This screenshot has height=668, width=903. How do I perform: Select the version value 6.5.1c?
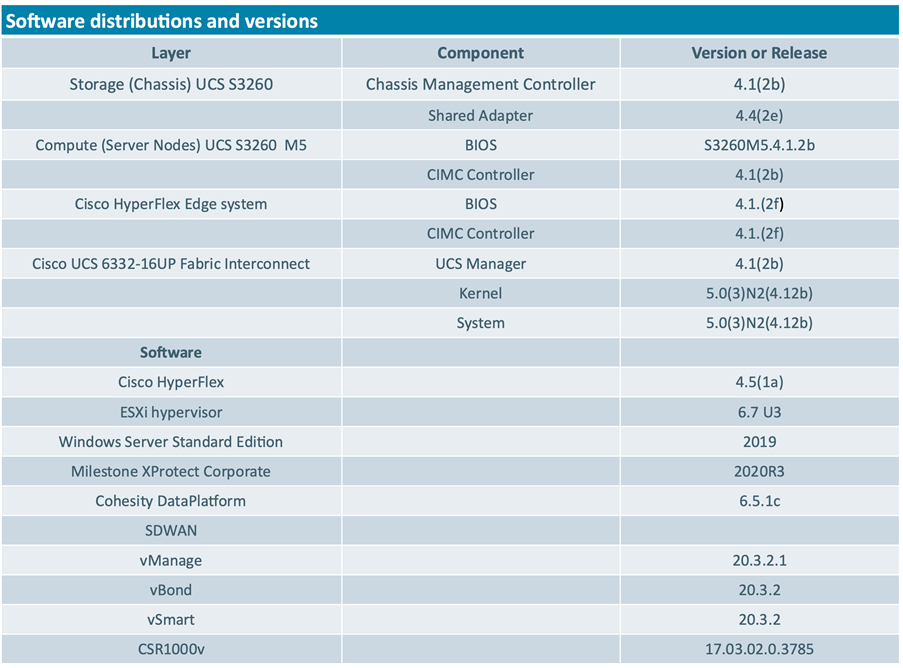tap(759, 501)
